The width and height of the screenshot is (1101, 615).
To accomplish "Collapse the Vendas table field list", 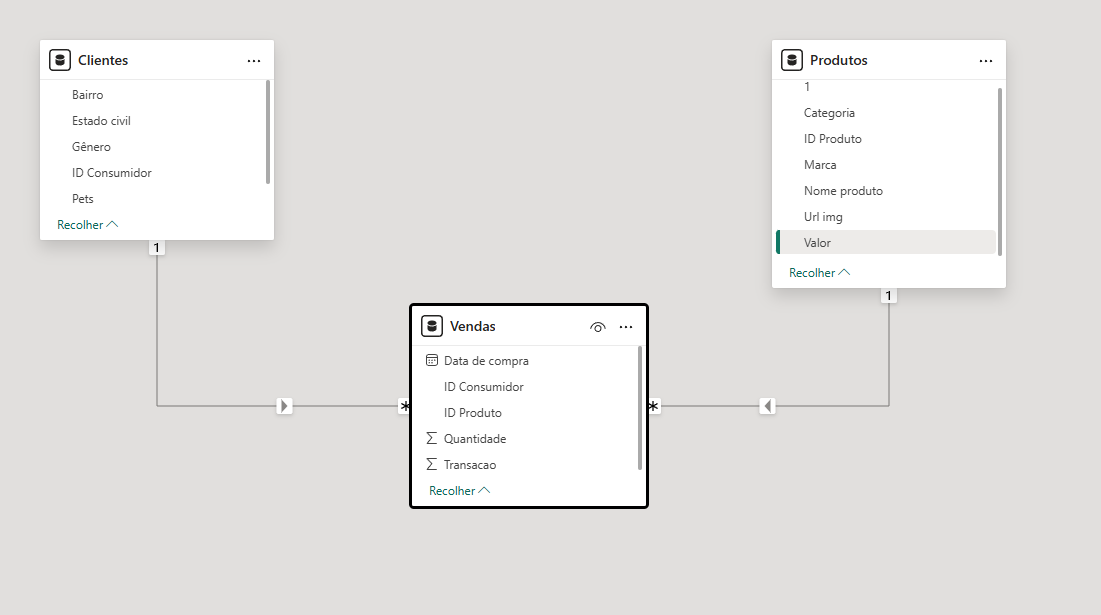I will [x=459, y=491].
